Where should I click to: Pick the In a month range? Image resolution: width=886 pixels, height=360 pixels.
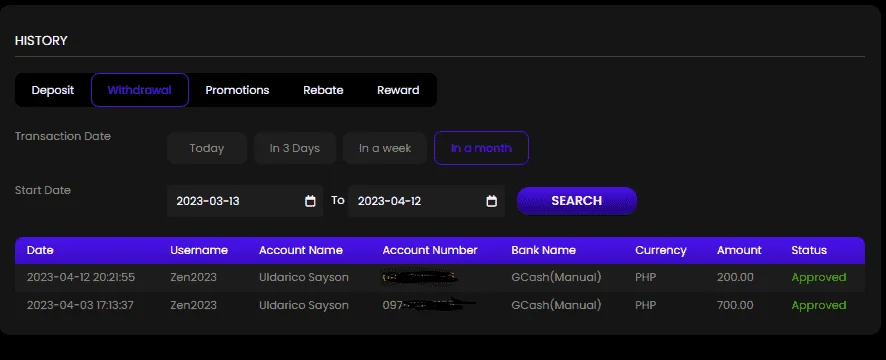pyautogui.click(x=481, y=148)
